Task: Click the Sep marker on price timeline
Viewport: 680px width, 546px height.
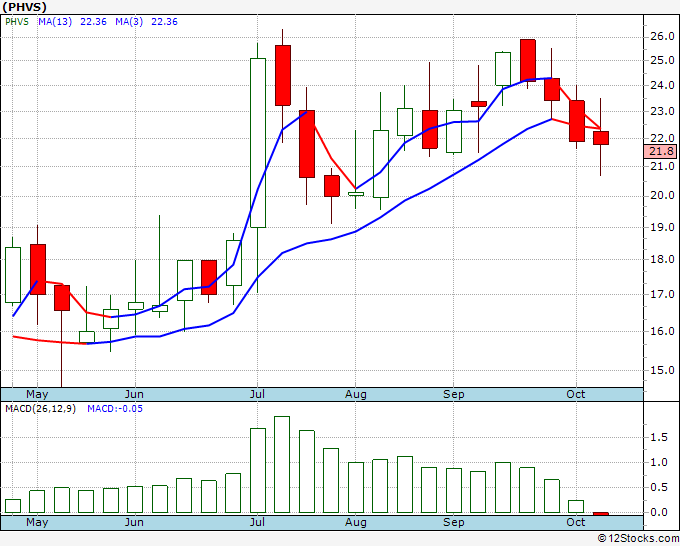Action: click(x=454, y=394)
